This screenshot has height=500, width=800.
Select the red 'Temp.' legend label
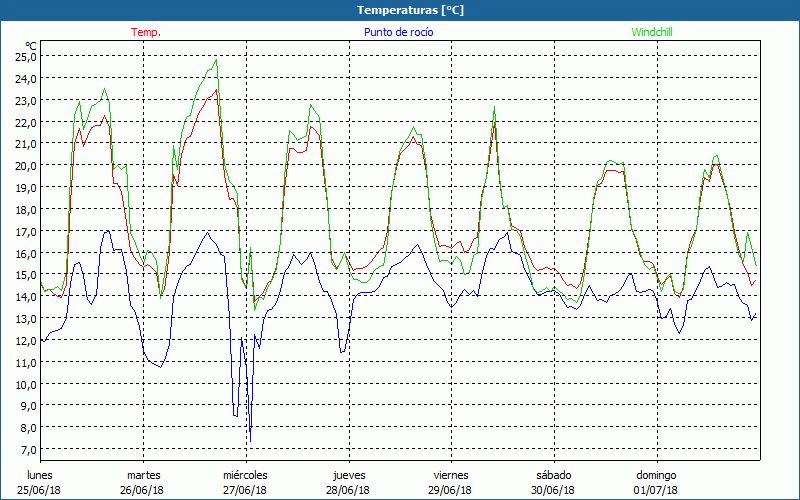pyautogui.click(x=146, y=32)
